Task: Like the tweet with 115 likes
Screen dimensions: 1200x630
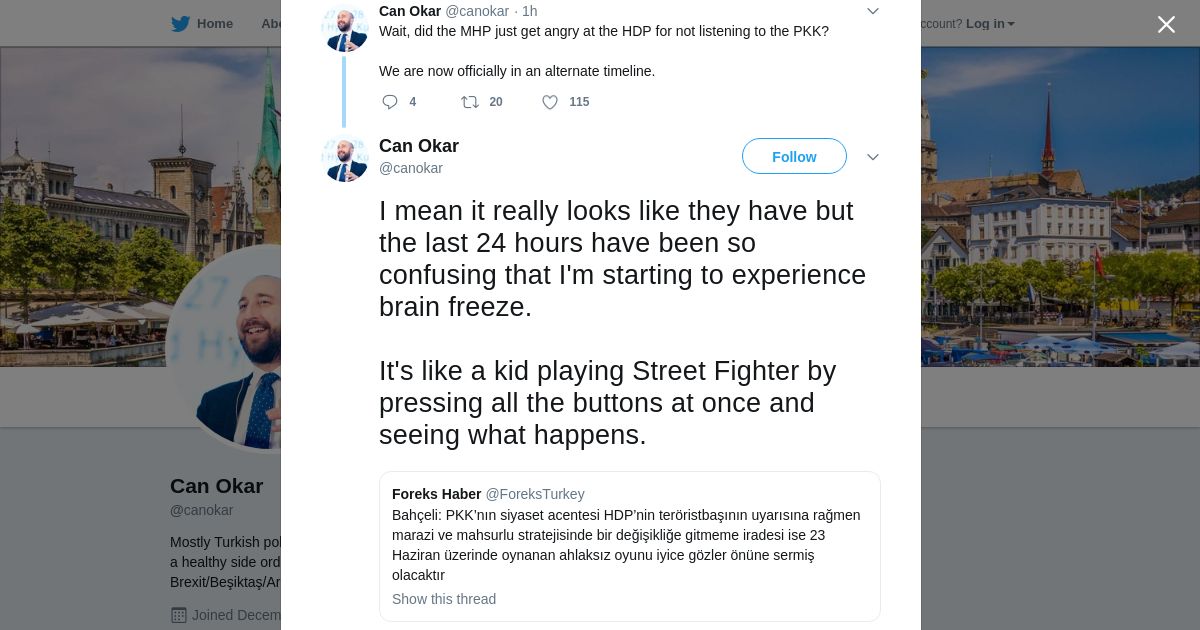Action: click(x=550, y=102)
